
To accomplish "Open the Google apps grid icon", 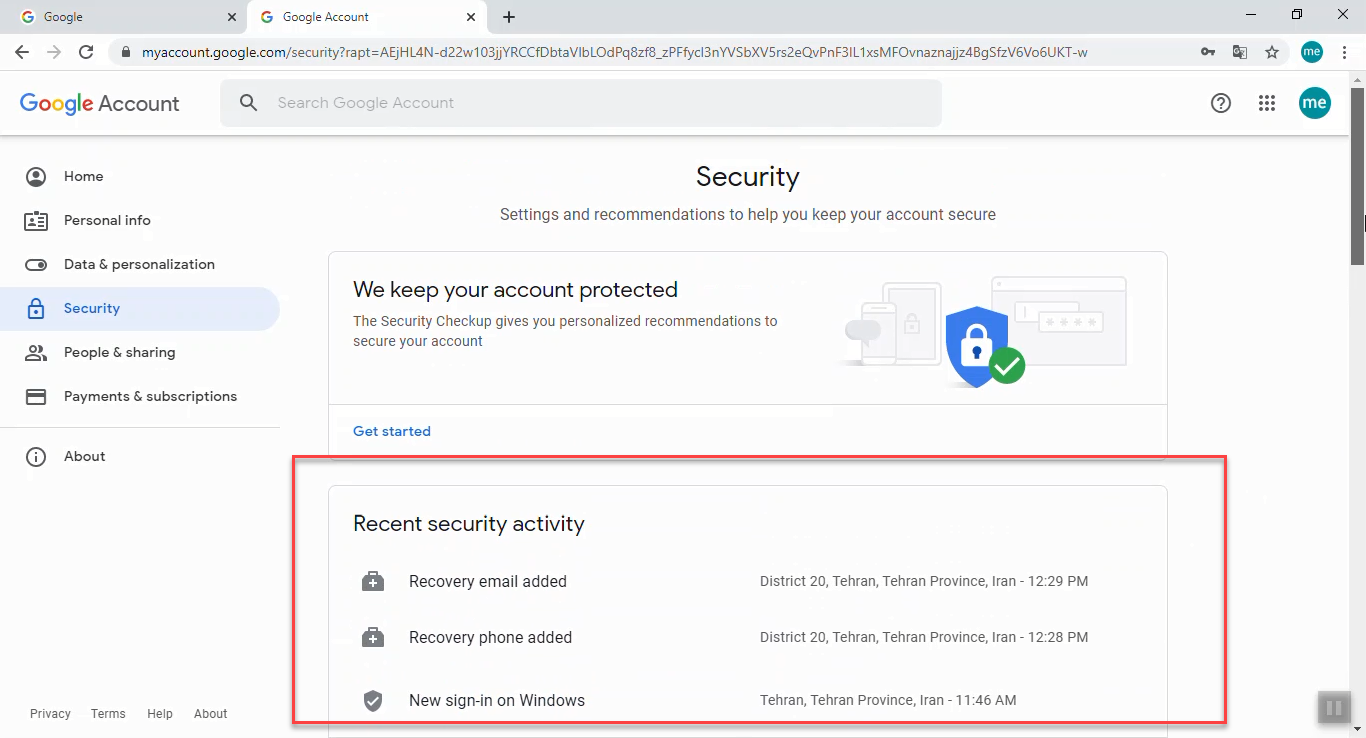I will pyautogui.click(x=1267, y=103).
